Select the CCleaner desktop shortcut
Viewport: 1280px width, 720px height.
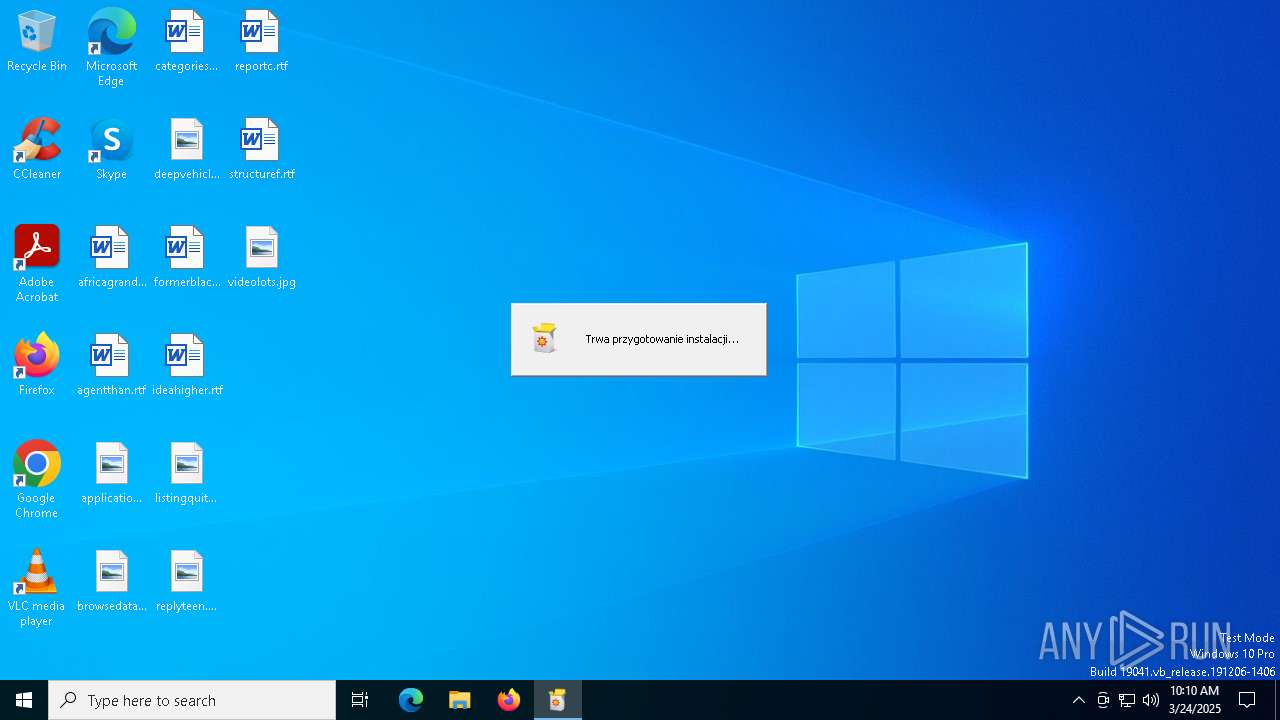[36, 149]
